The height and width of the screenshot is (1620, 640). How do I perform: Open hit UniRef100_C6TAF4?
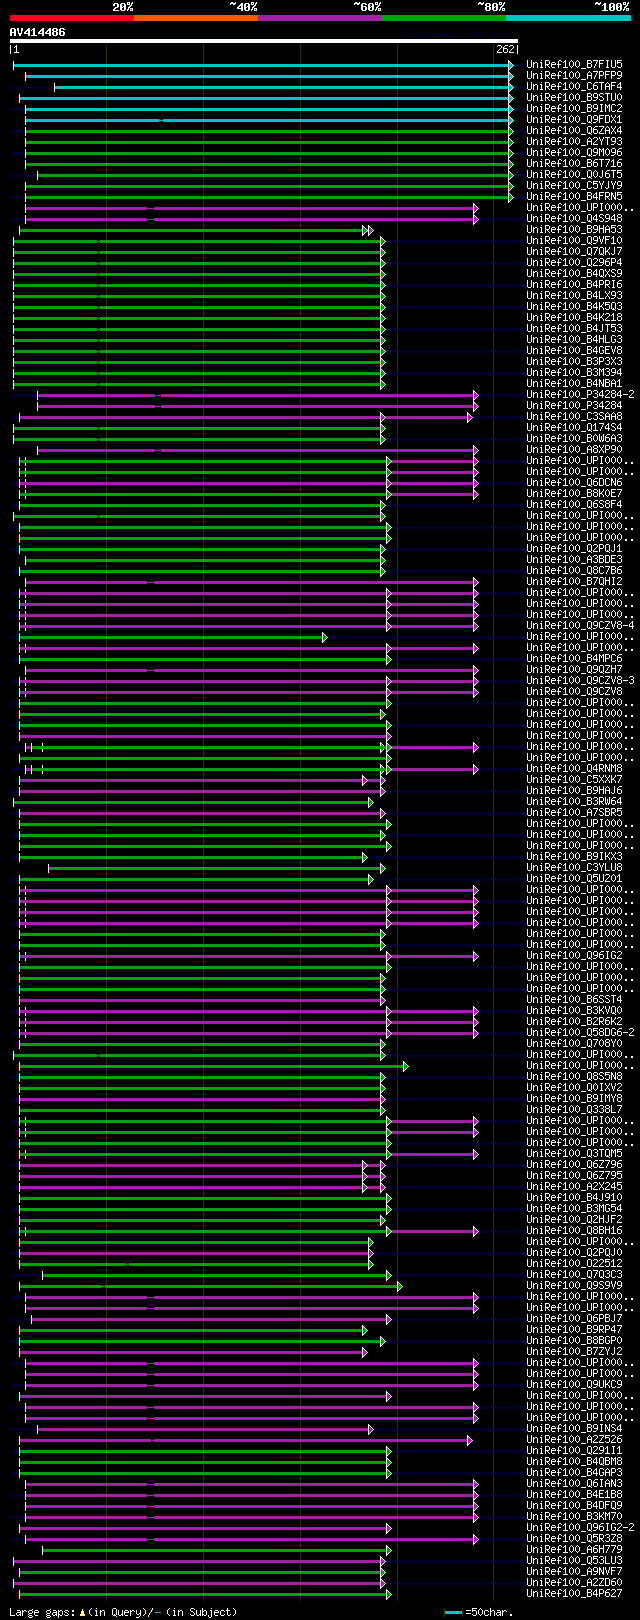(x=574, y=86)
